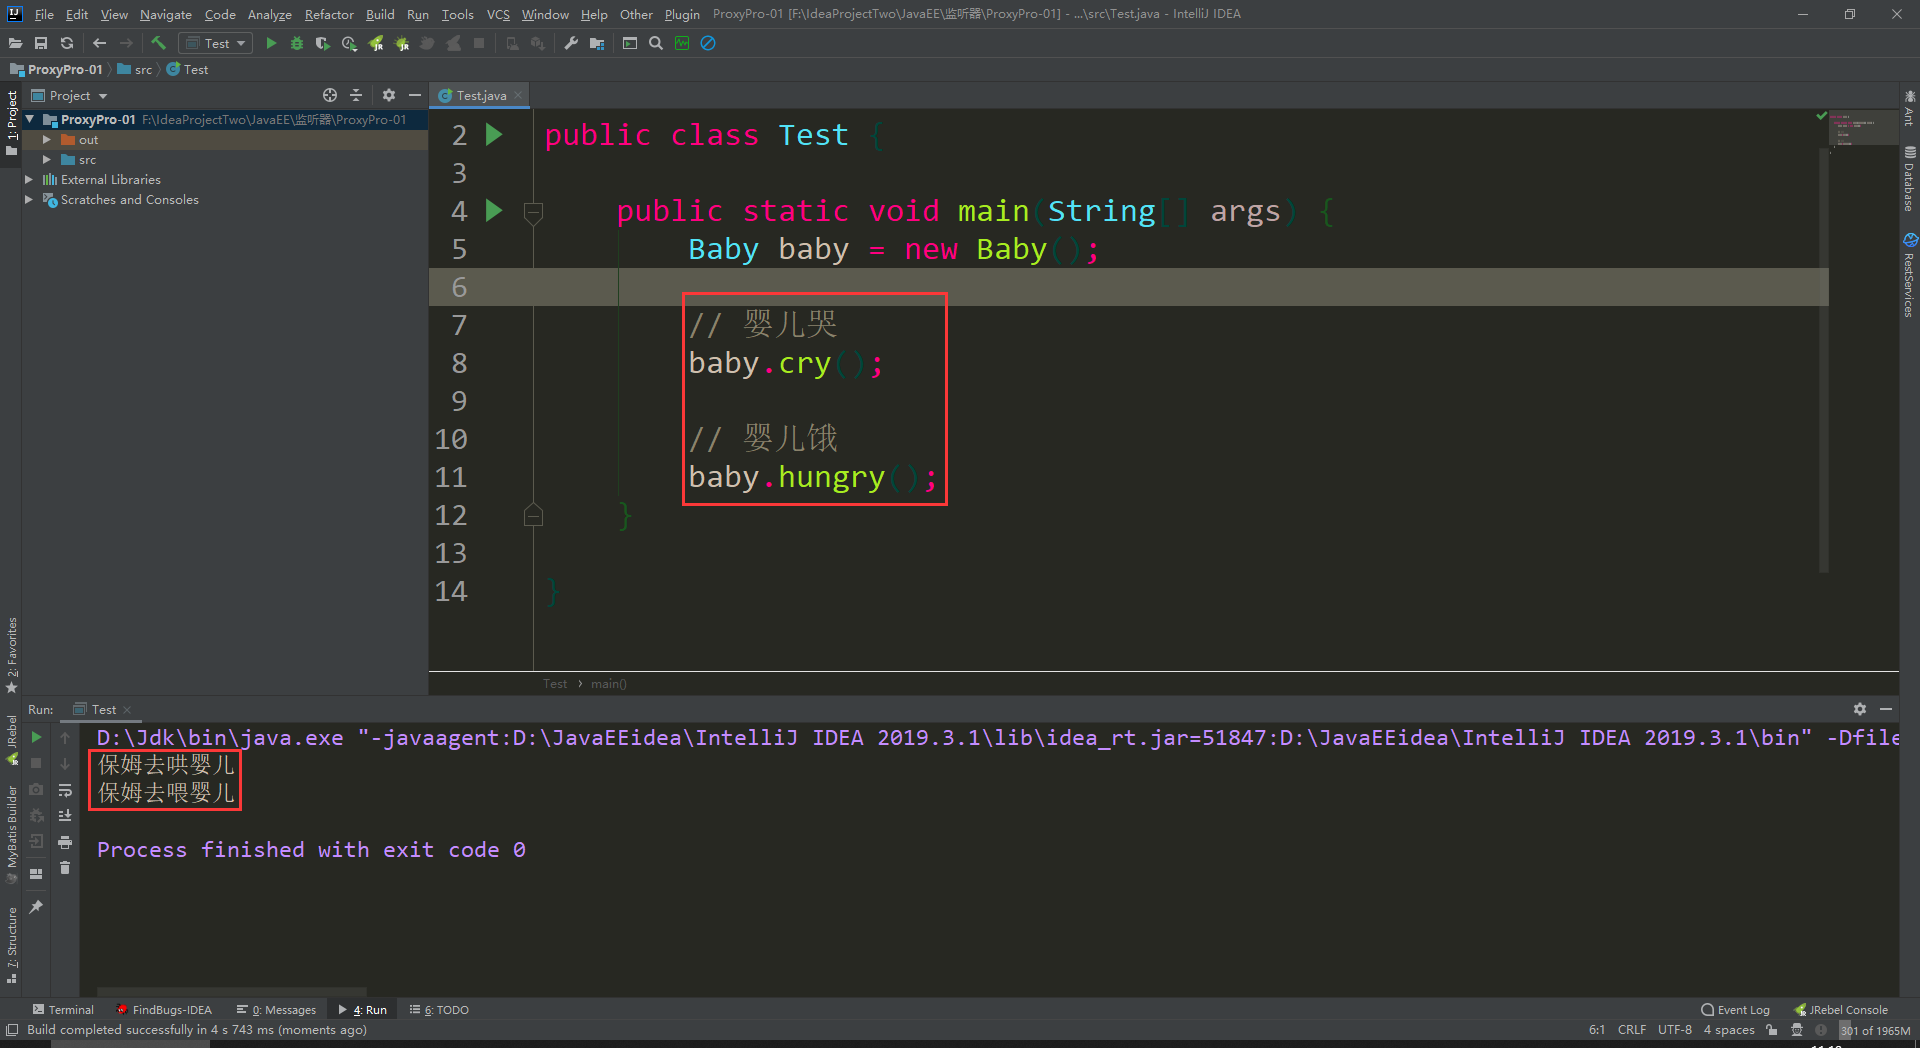Click the run gutter arrow beside the main method

(x=494, y=210)
